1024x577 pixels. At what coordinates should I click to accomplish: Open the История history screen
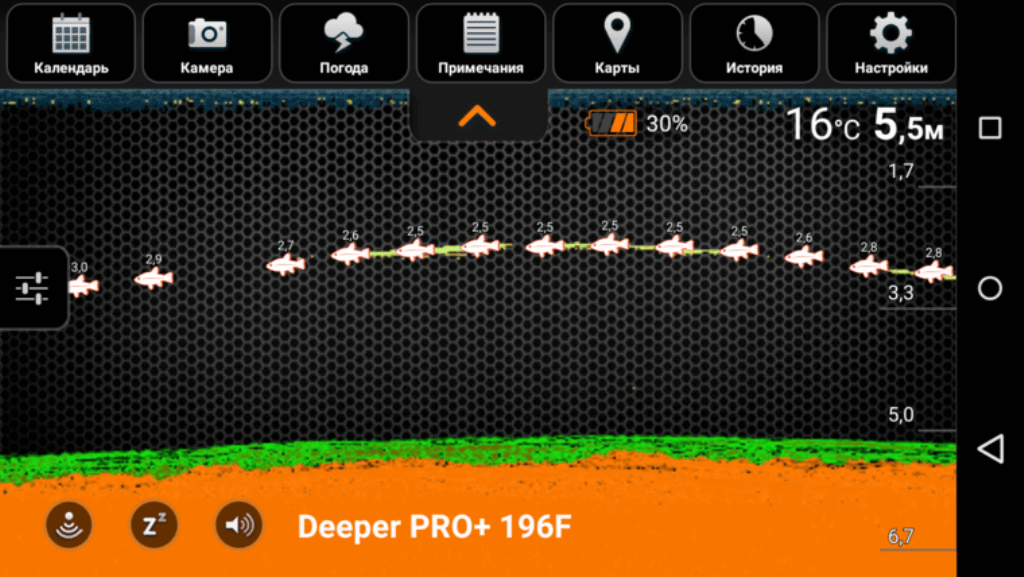coord(754,43)
